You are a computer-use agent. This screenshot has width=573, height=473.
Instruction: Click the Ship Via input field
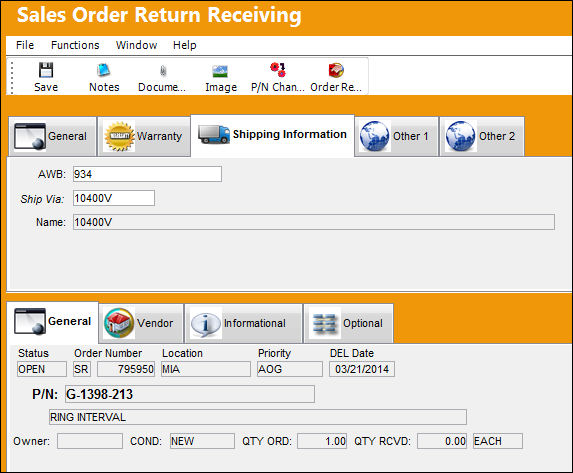(x=114, y=198)
